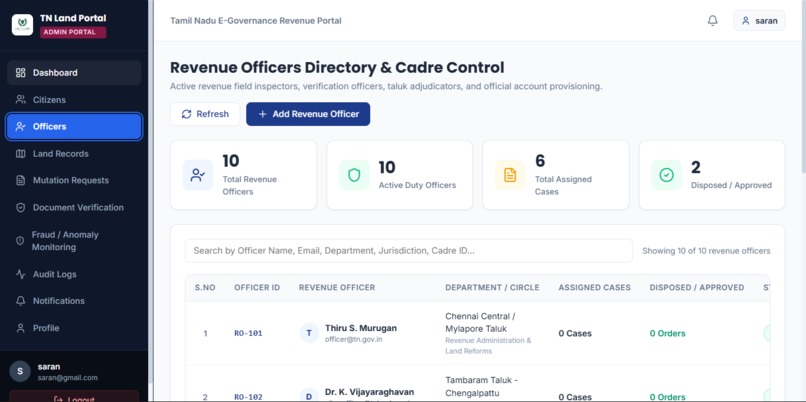Click the circular arrows icon on Refresh
The height and width of the screenshot is (402, 806).
[187, 114]
